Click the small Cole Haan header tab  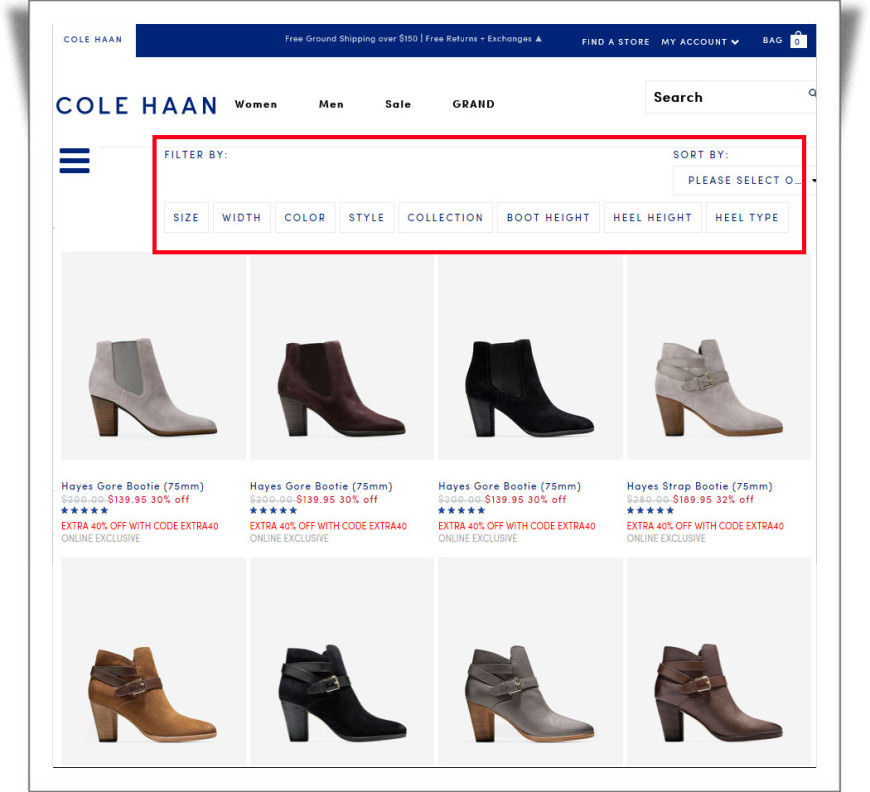point(93,39)
